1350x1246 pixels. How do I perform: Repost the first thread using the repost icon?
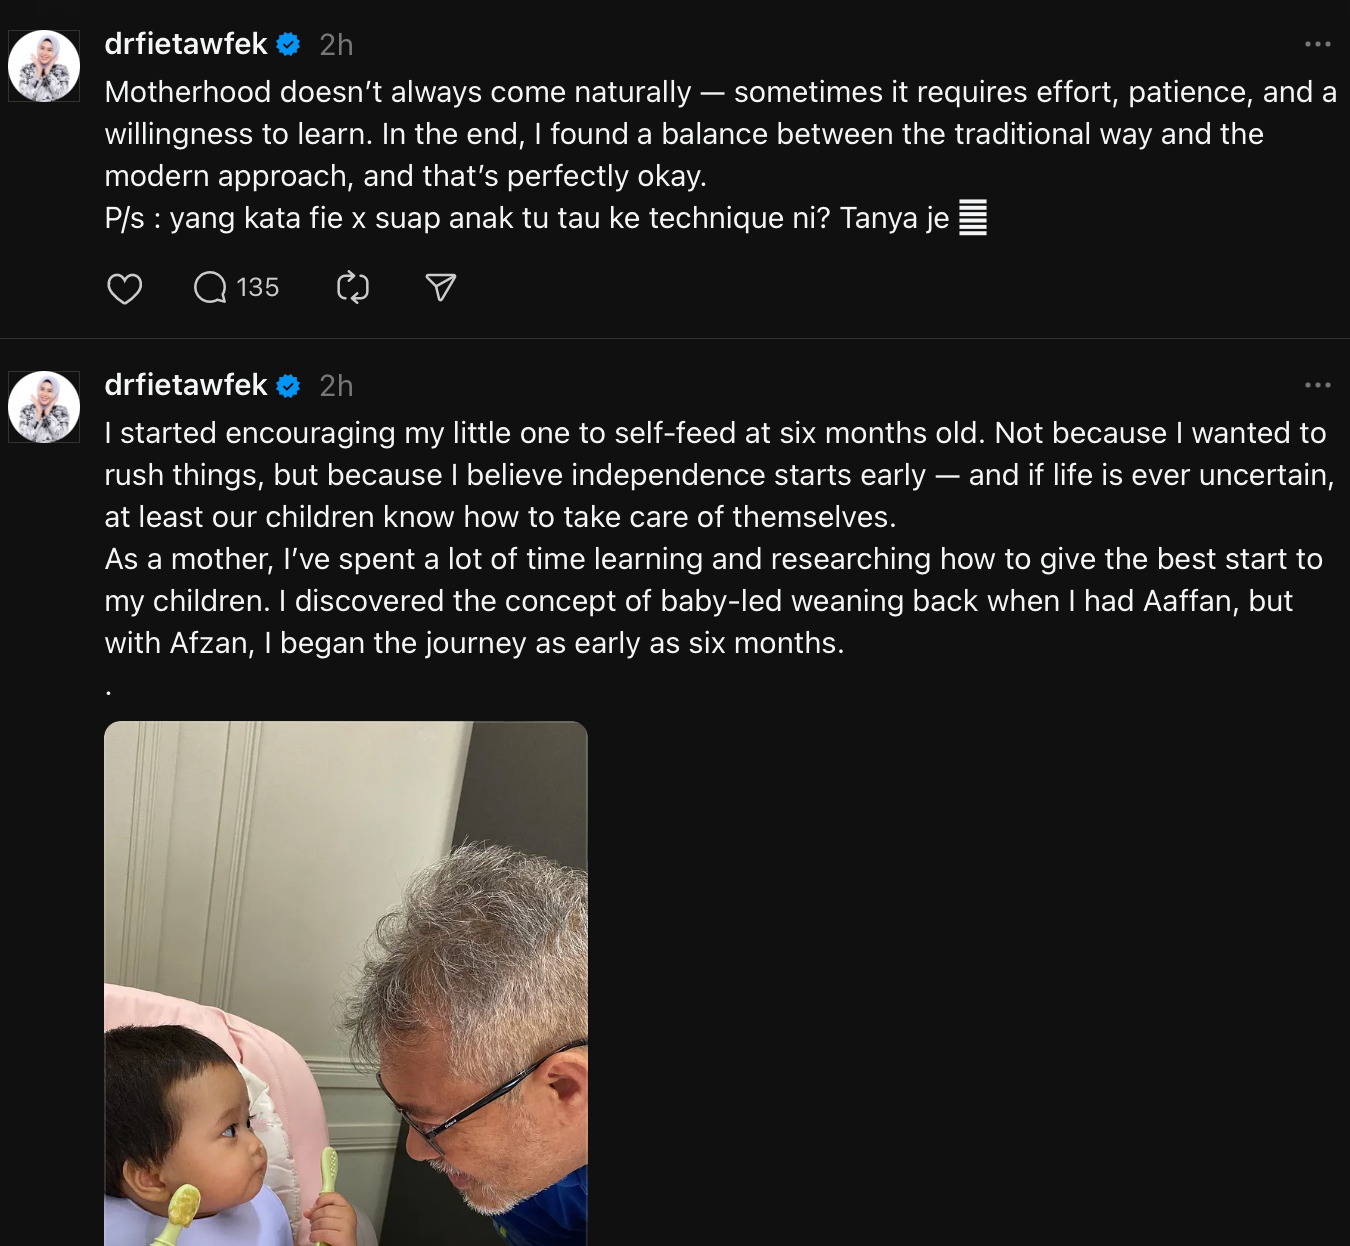click(x=353, y=288)
